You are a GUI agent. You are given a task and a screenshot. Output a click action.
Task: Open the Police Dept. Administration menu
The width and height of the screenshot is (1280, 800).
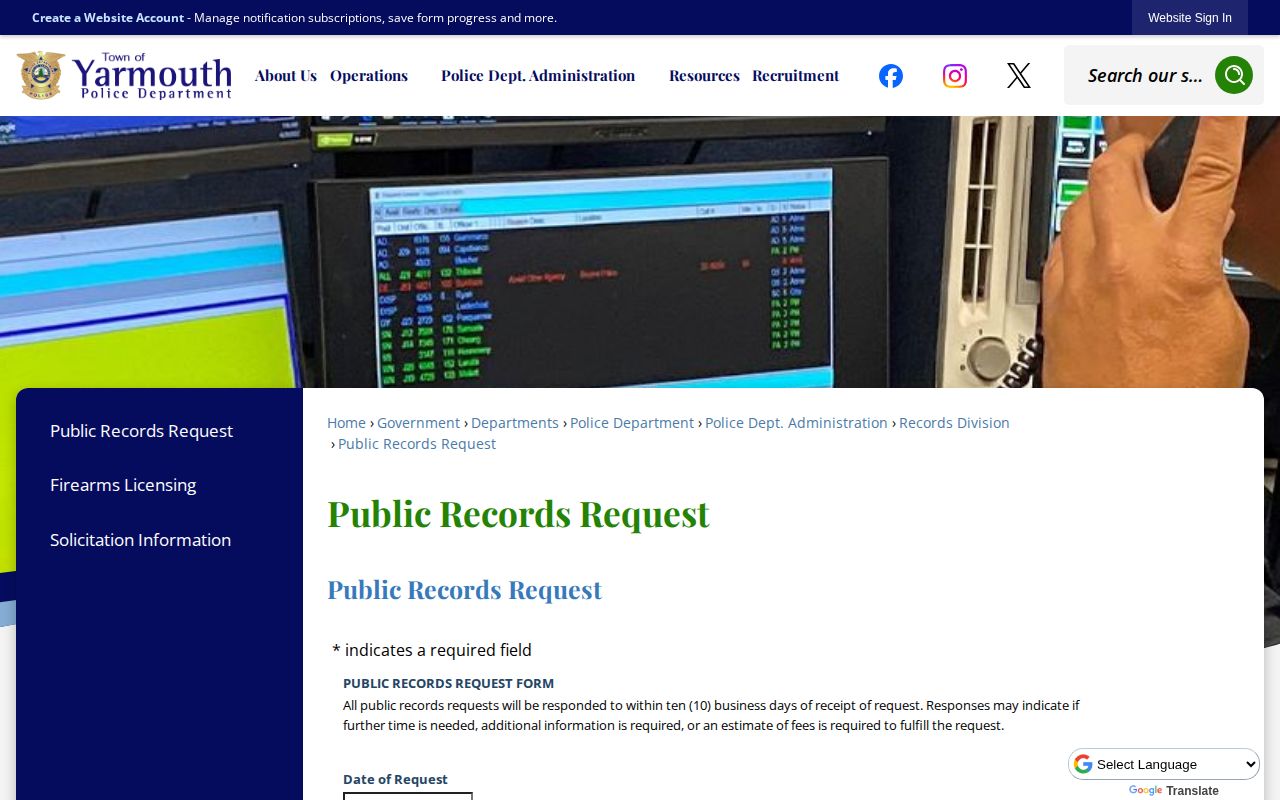538,76
